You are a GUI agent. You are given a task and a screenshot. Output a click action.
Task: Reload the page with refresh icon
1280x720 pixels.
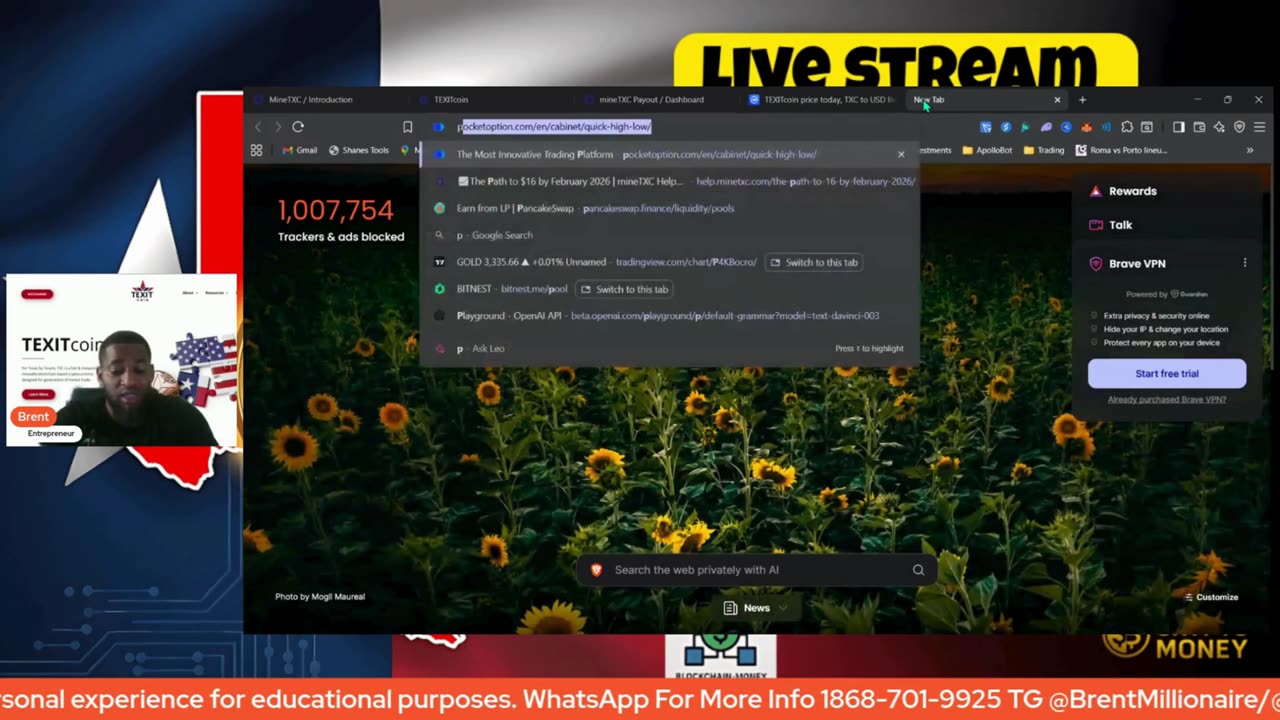click(x=298, y=127)
